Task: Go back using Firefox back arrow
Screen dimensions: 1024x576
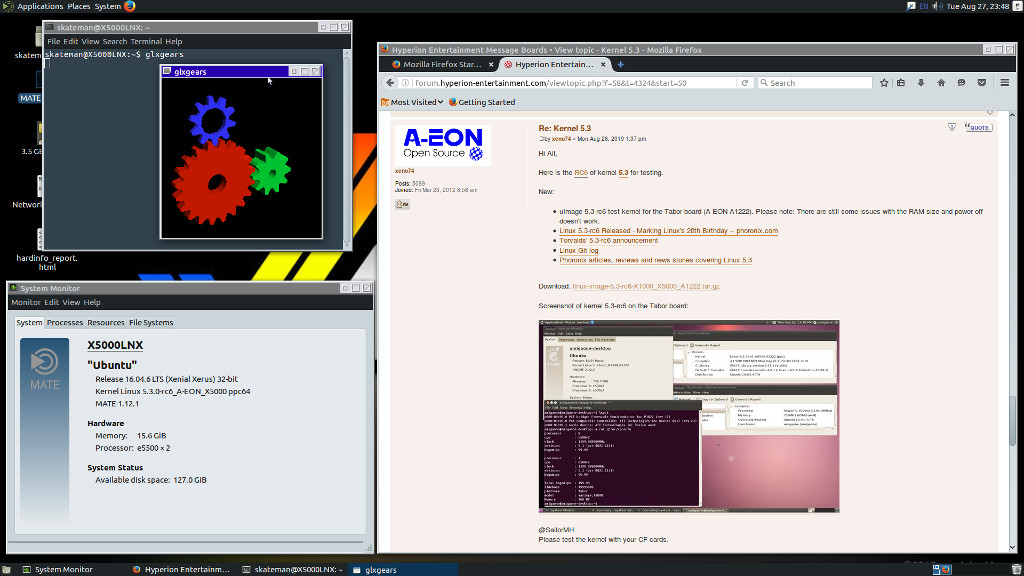Action: (x=390, y=83)
